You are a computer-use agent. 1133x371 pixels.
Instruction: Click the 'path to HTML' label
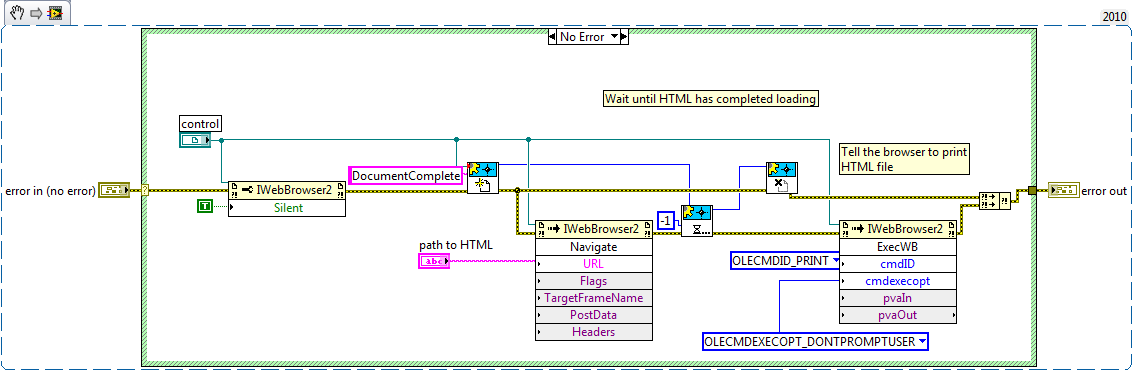(x=456, y=245)
